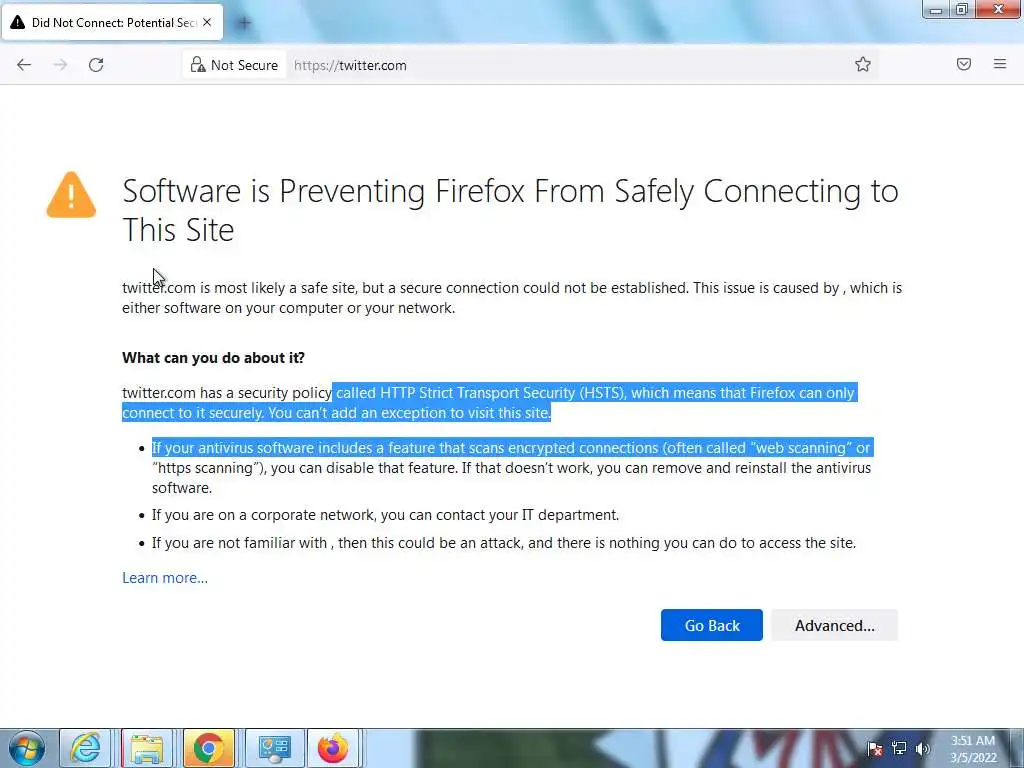This screenshot has height=768, width=1024.
Task: Open the Firefox hamburger application menu
Action: coord(1000,65)
